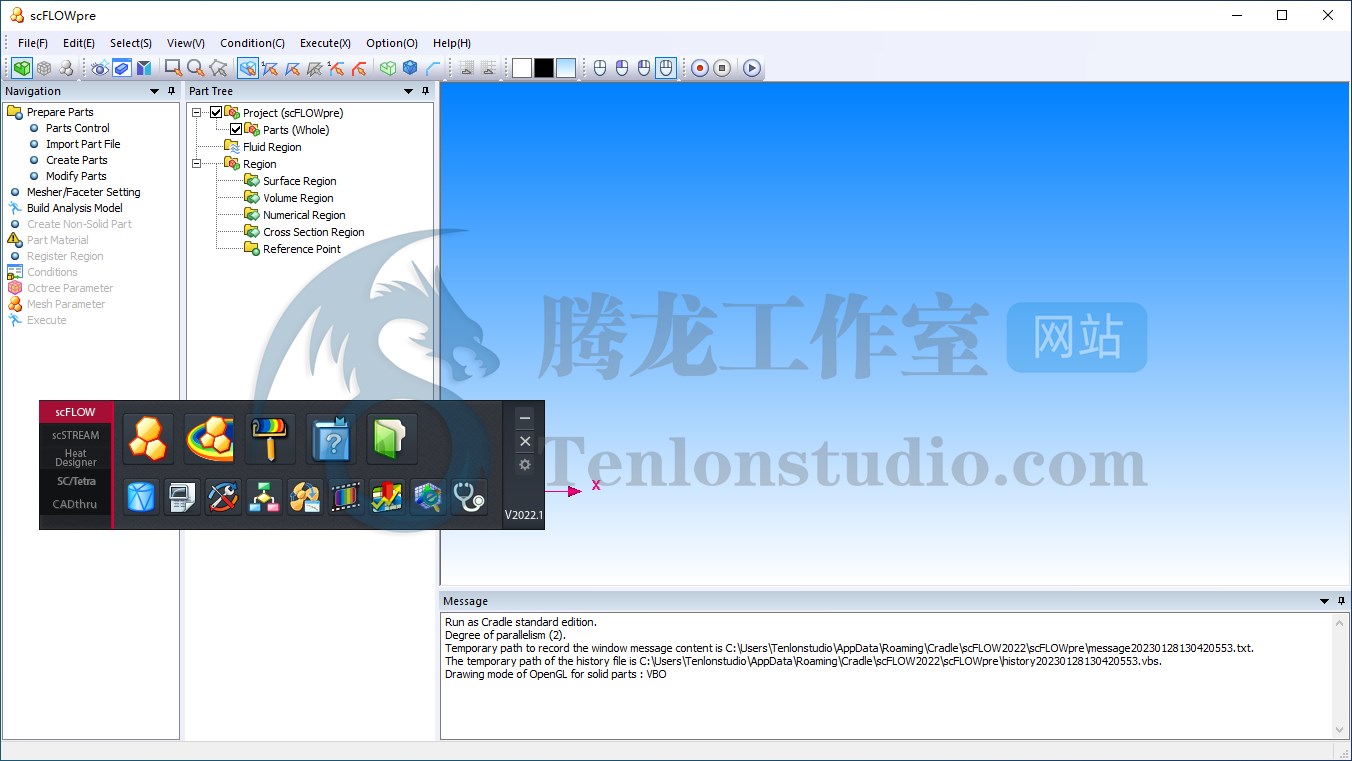Open the Select(S) menu
The height and width of the screenshot is (761, 1352).
click(x=131, y=43)
